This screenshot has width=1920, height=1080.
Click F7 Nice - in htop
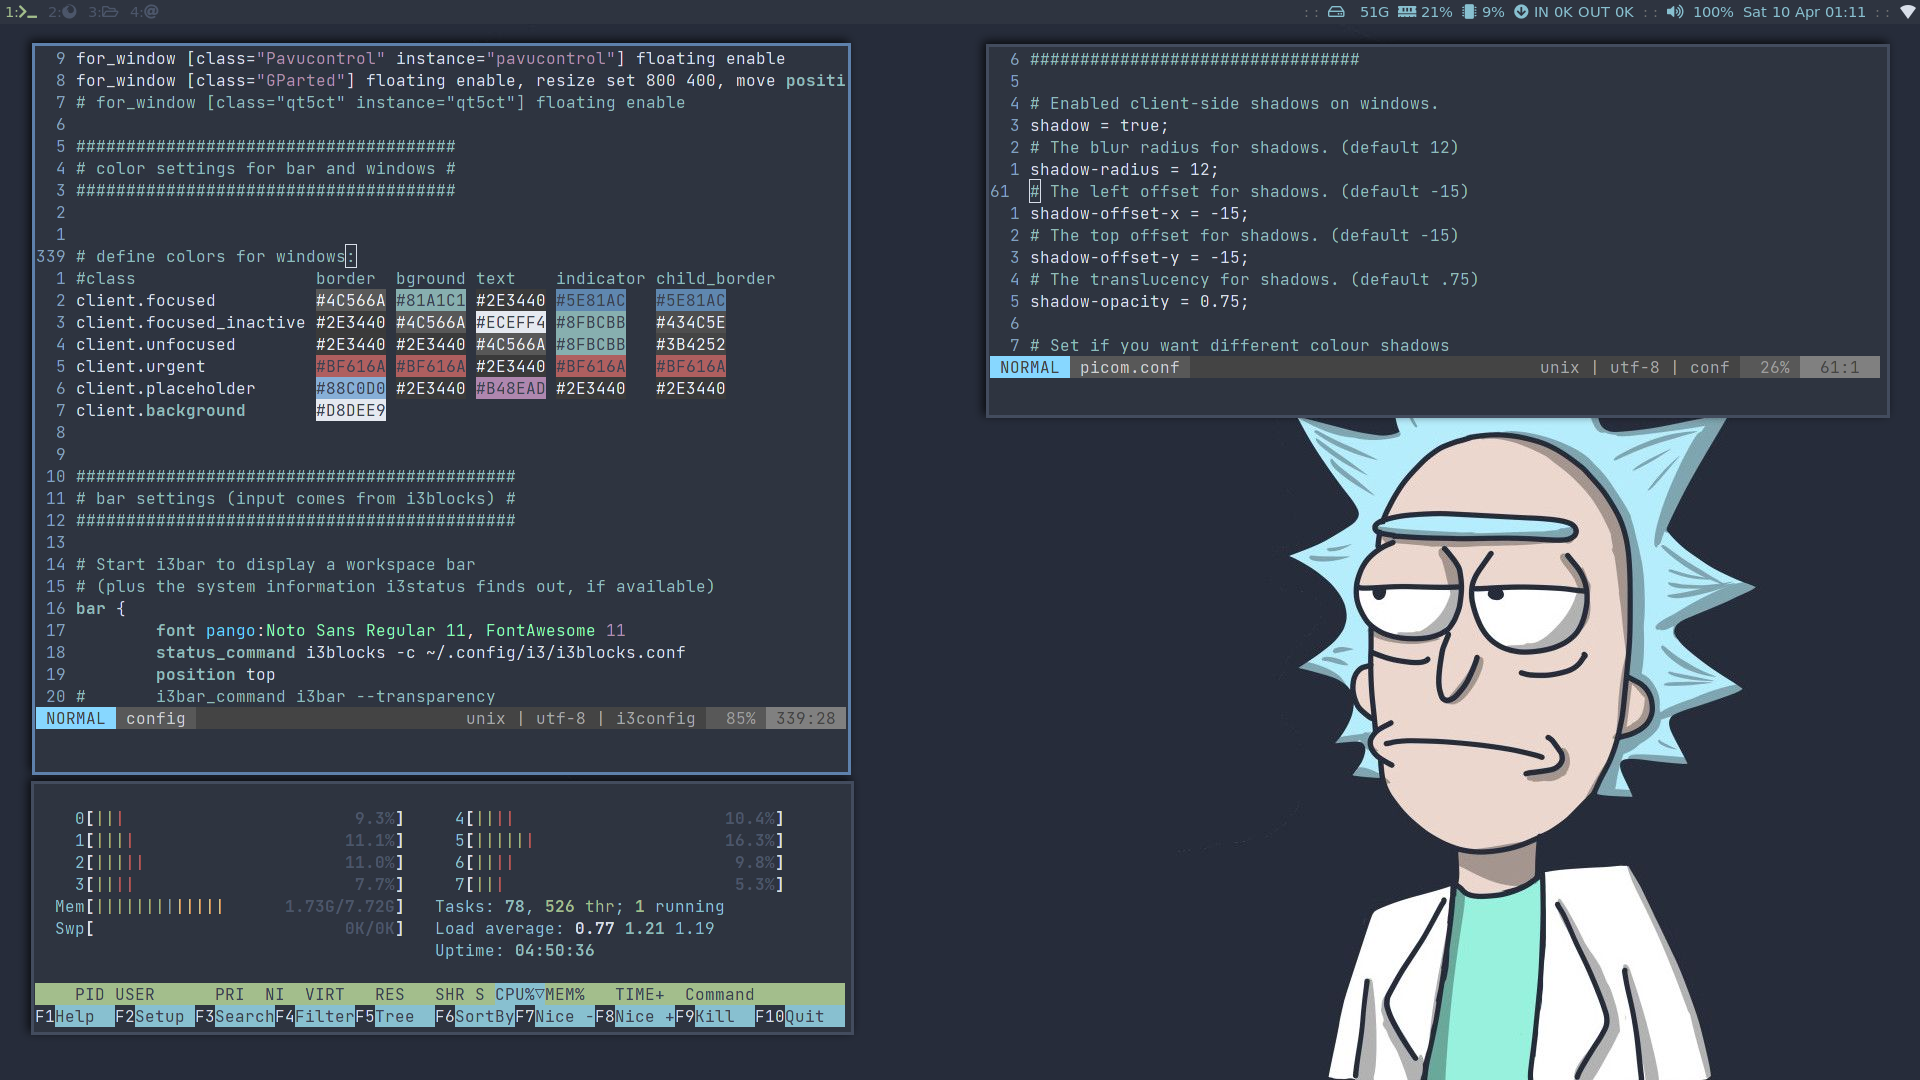pos(555,1017)
